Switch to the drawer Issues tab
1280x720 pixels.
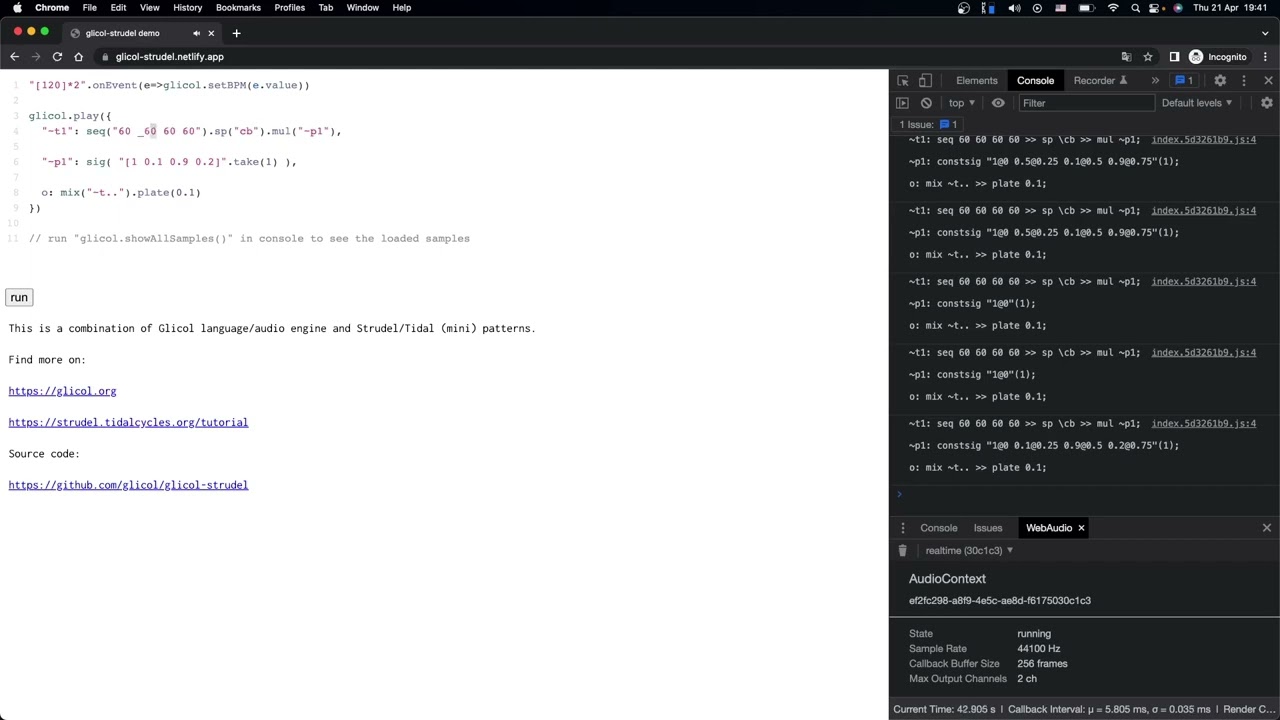coord(987,528)
